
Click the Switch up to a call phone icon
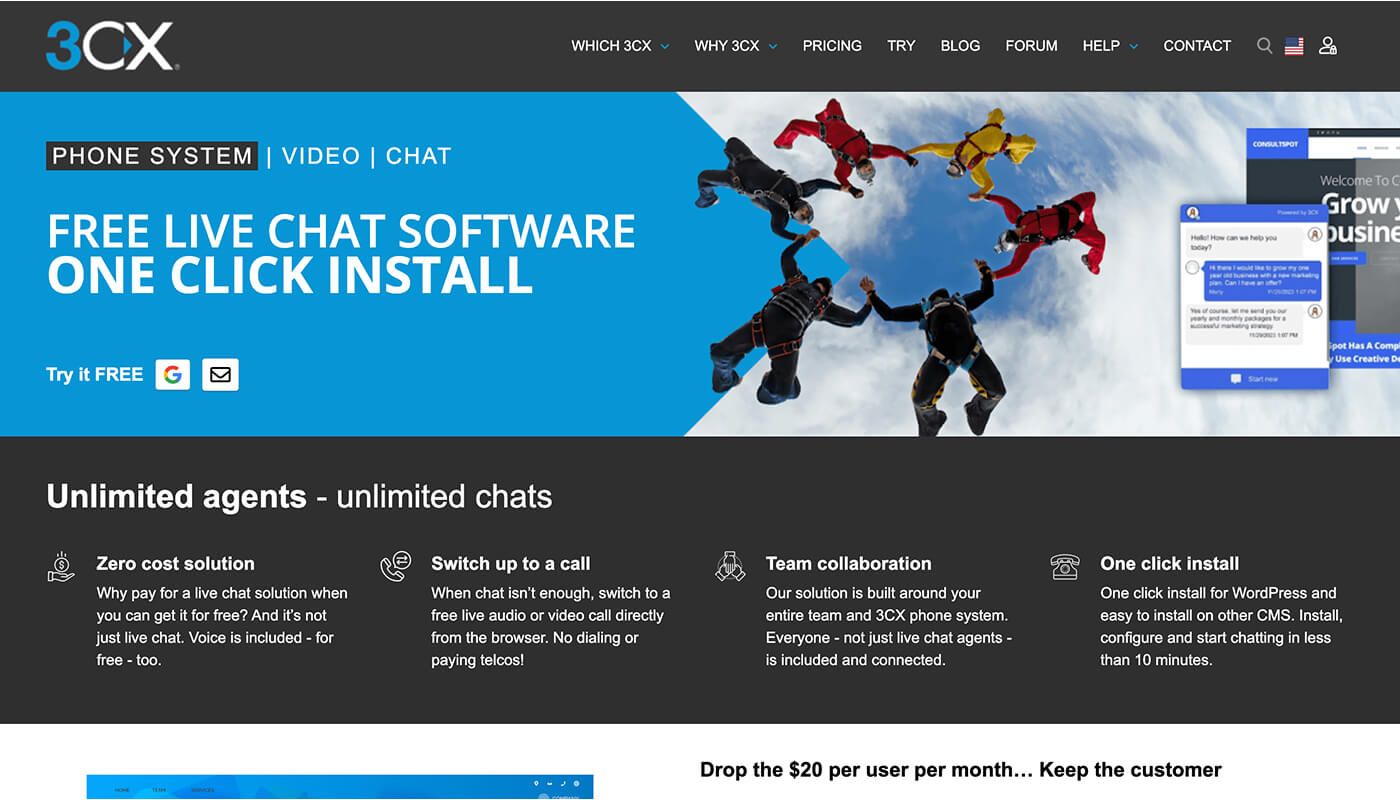click(x=396, y=566)
